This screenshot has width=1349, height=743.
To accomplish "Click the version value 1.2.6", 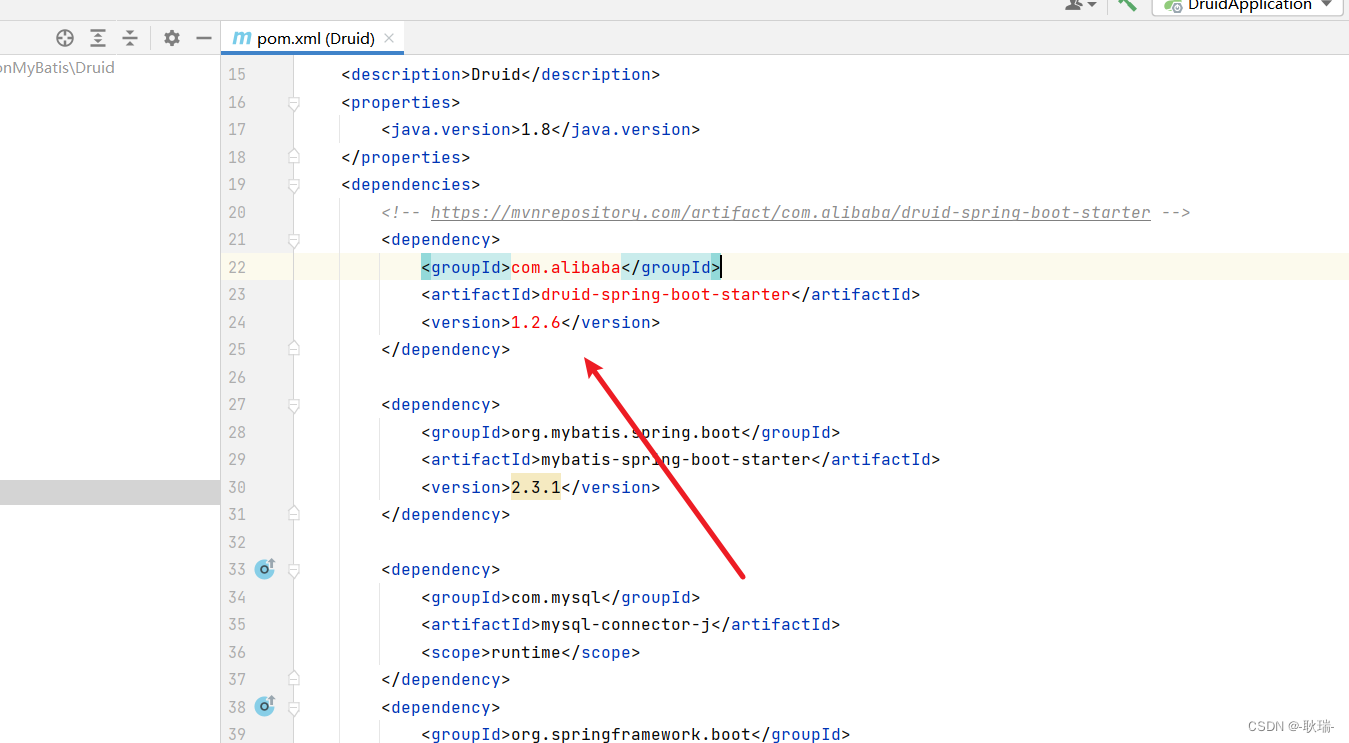I will click(x=536, y=322).
